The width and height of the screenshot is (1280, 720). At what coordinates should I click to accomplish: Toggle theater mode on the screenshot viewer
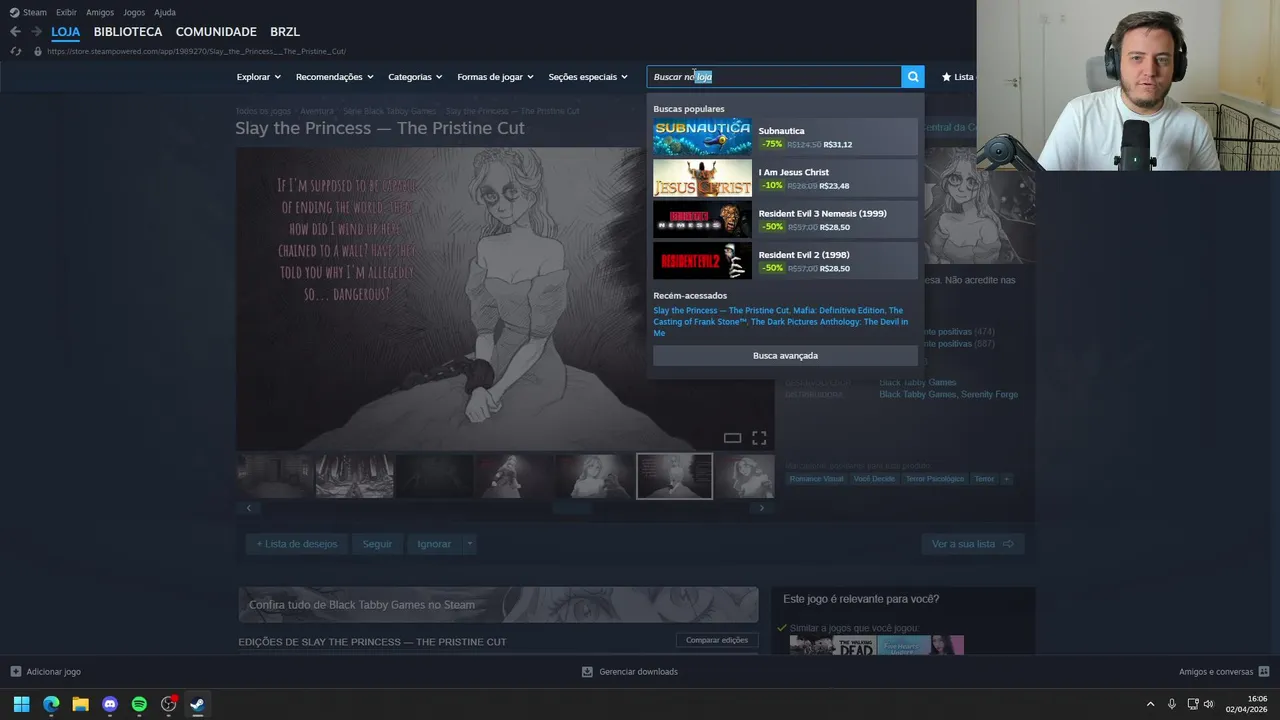click(x=732, y=438)
